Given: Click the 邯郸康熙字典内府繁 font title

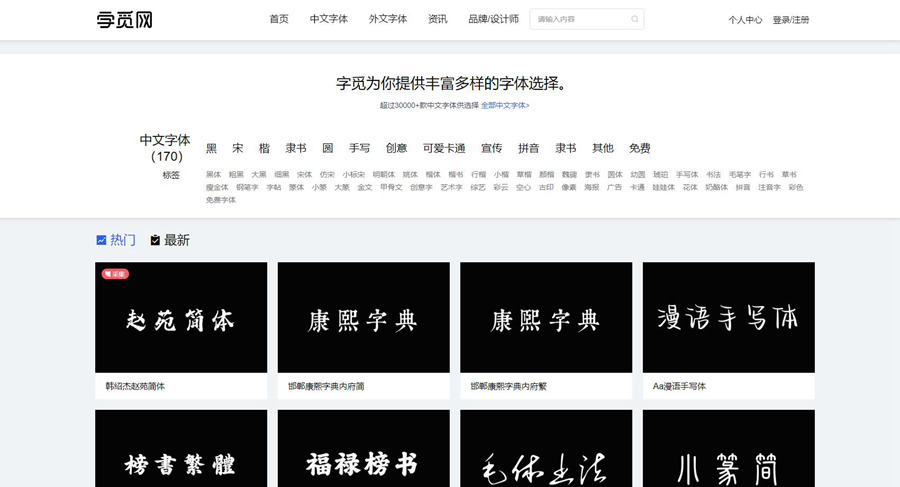Looking at the screenshot, I should click(x=509, y=386).
